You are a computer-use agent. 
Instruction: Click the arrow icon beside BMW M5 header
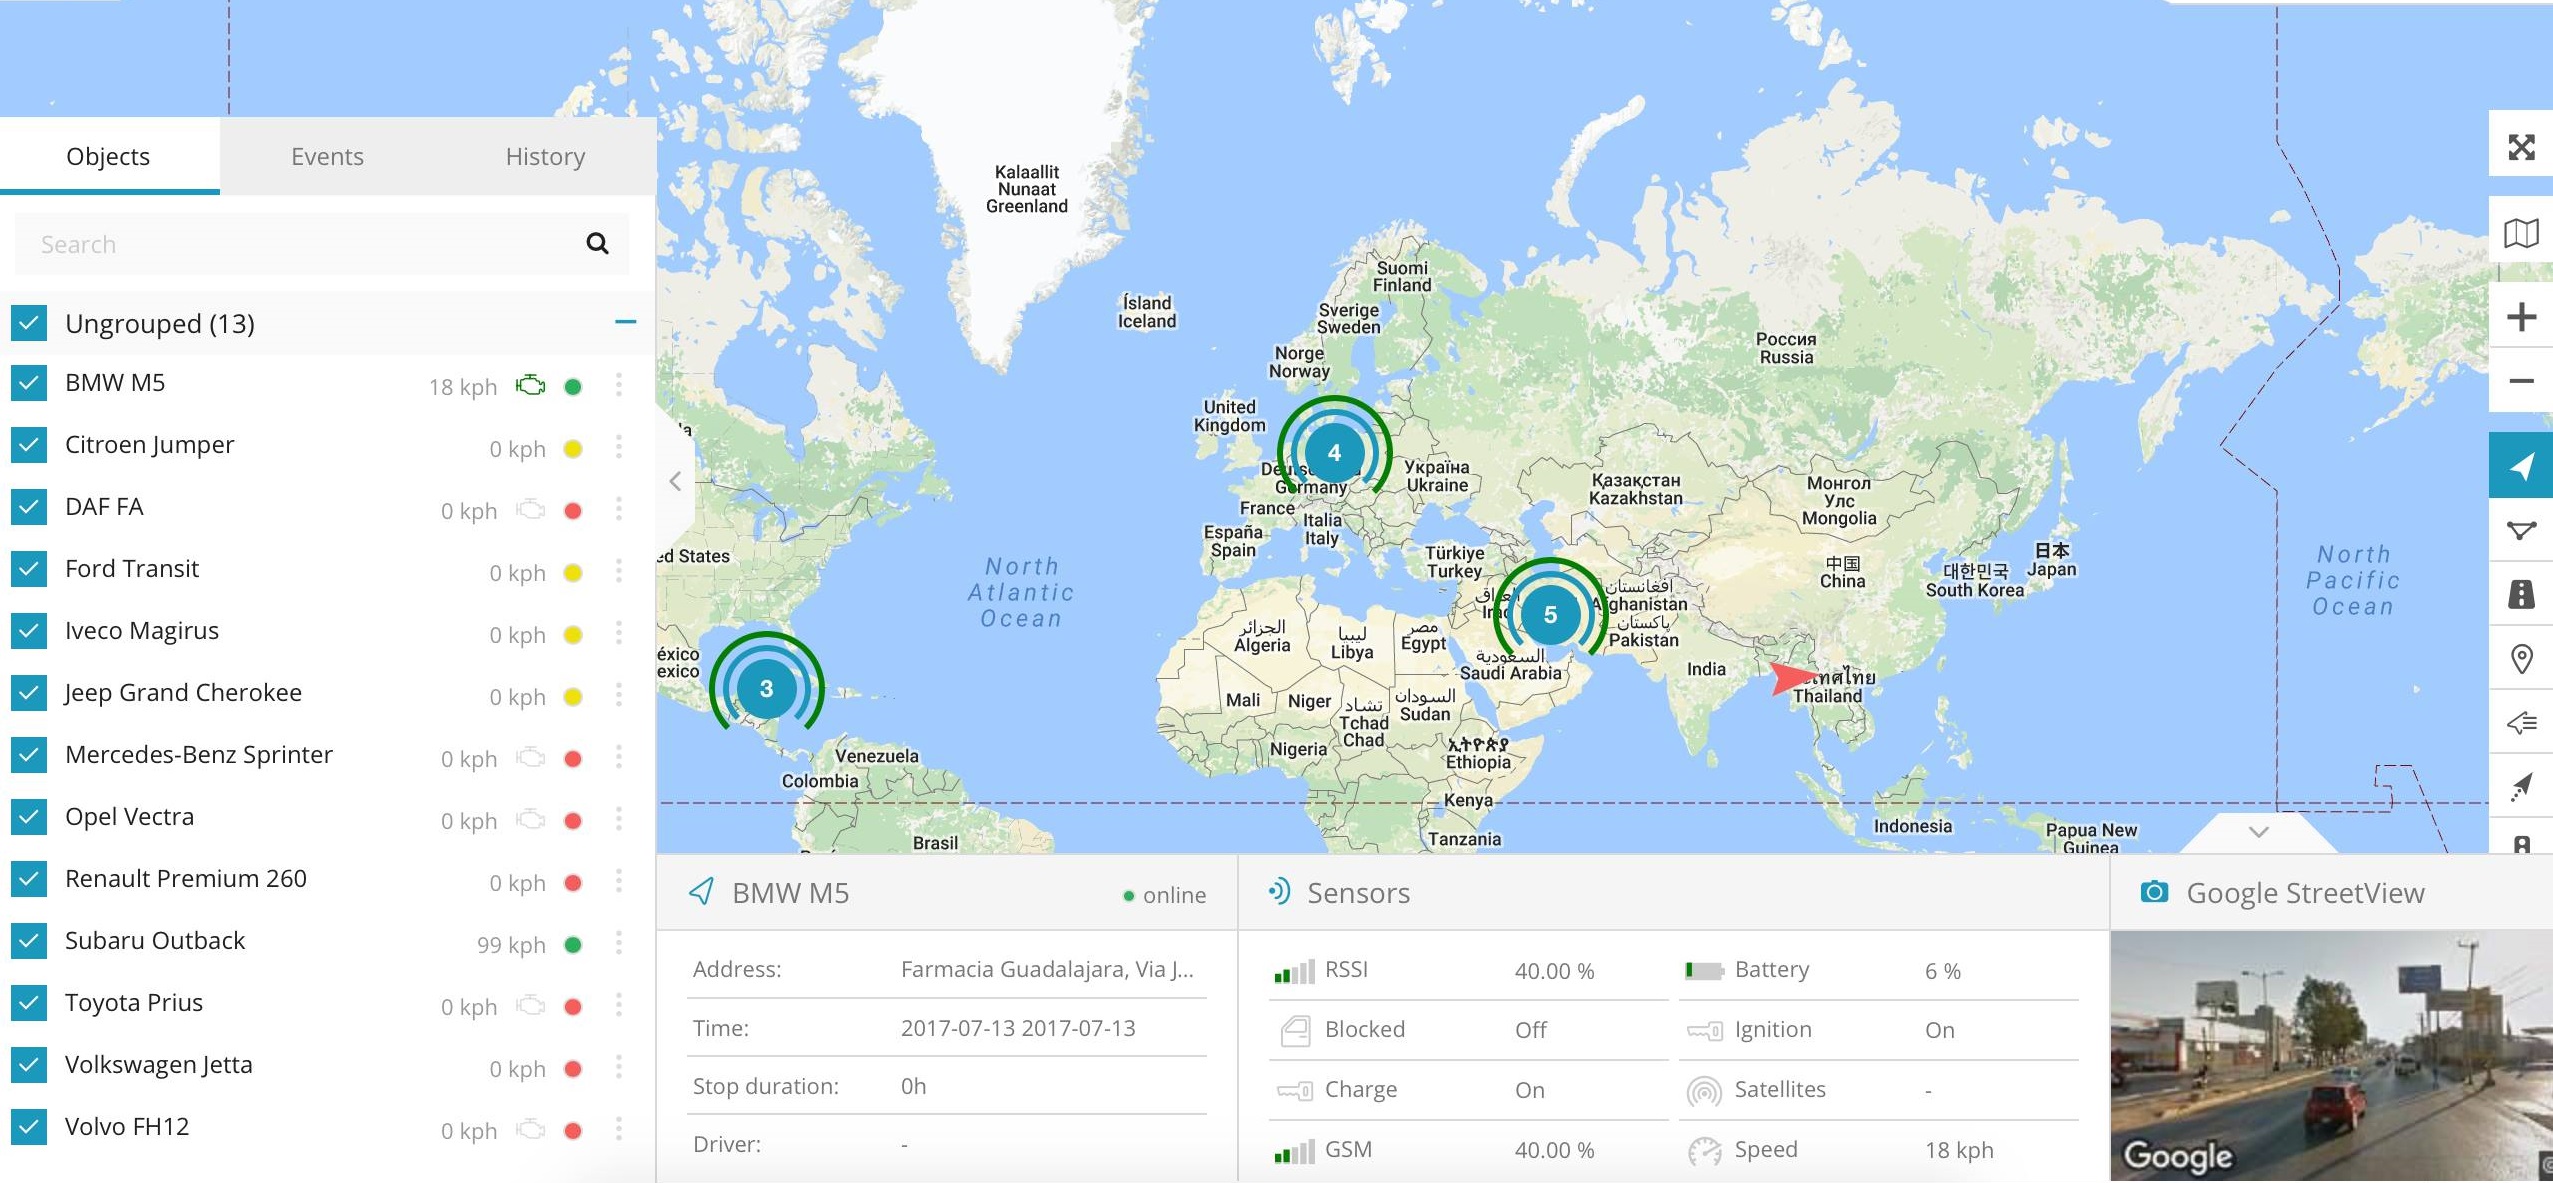pos(702,891)
